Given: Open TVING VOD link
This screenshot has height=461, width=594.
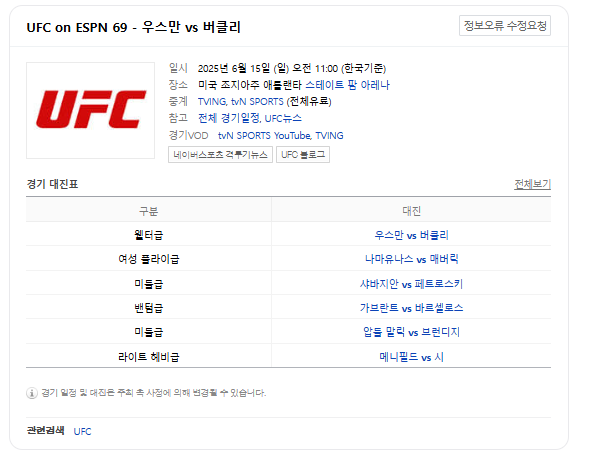Looking at the screenshot, I should 329,136.
